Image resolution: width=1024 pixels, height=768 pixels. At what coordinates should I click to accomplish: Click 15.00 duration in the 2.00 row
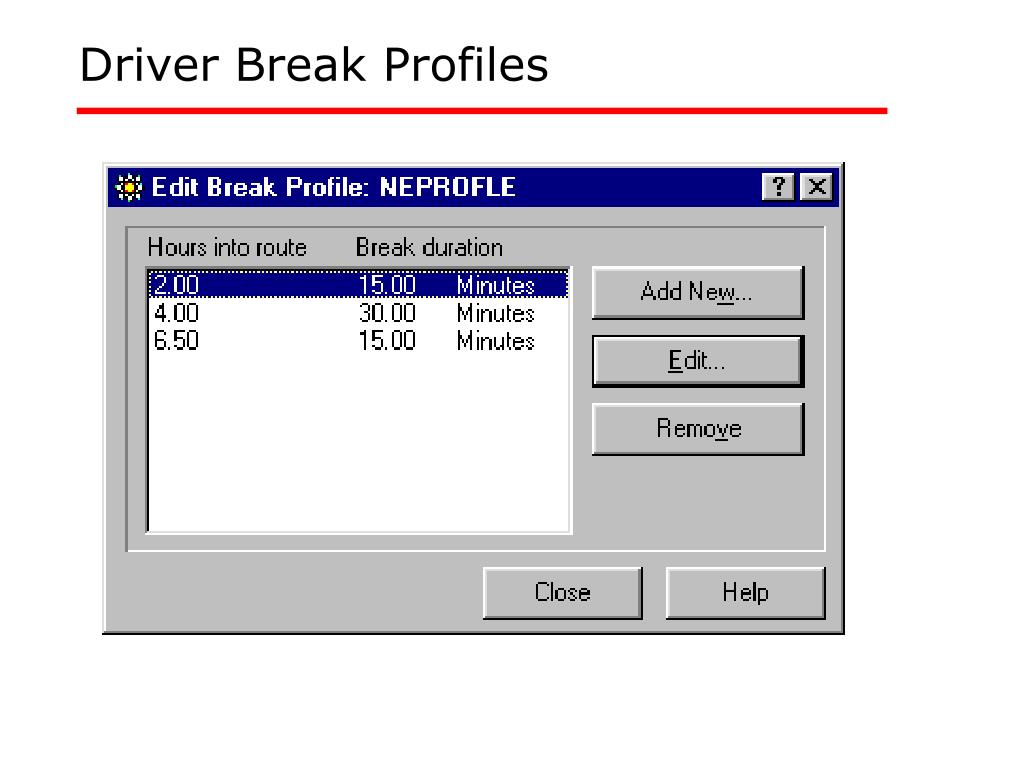click(387, 285)
